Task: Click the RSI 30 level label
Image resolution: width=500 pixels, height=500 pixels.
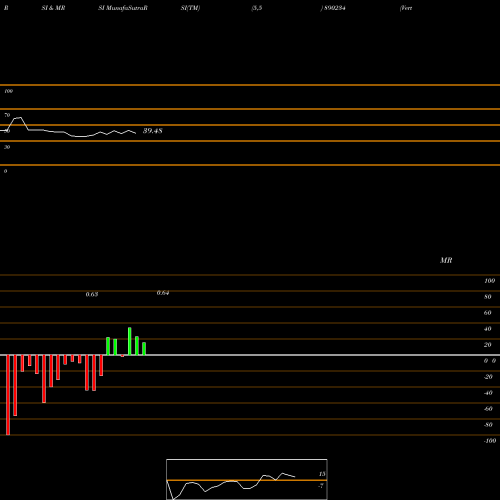Action: [x=7, y=147]
